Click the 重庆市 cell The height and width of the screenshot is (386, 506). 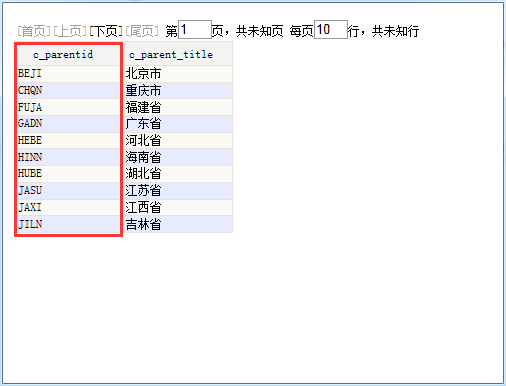click(x=178, y=91)
